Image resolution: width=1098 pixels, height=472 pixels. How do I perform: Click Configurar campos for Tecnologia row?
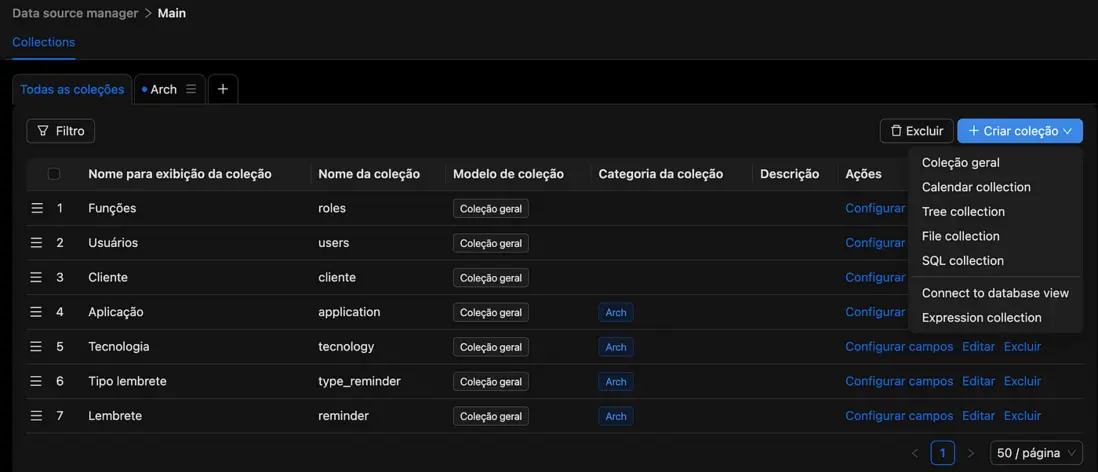pos(898,347)
